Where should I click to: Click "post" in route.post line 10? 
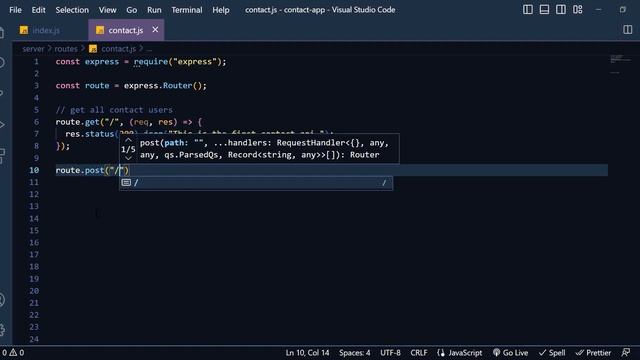coord(95,170)
